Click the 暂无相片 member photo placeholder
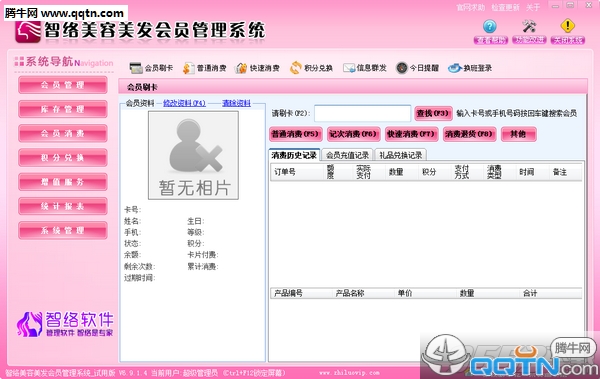Viewport: 600px width, 379px height. pyautogui.click(x=194, y=155)
